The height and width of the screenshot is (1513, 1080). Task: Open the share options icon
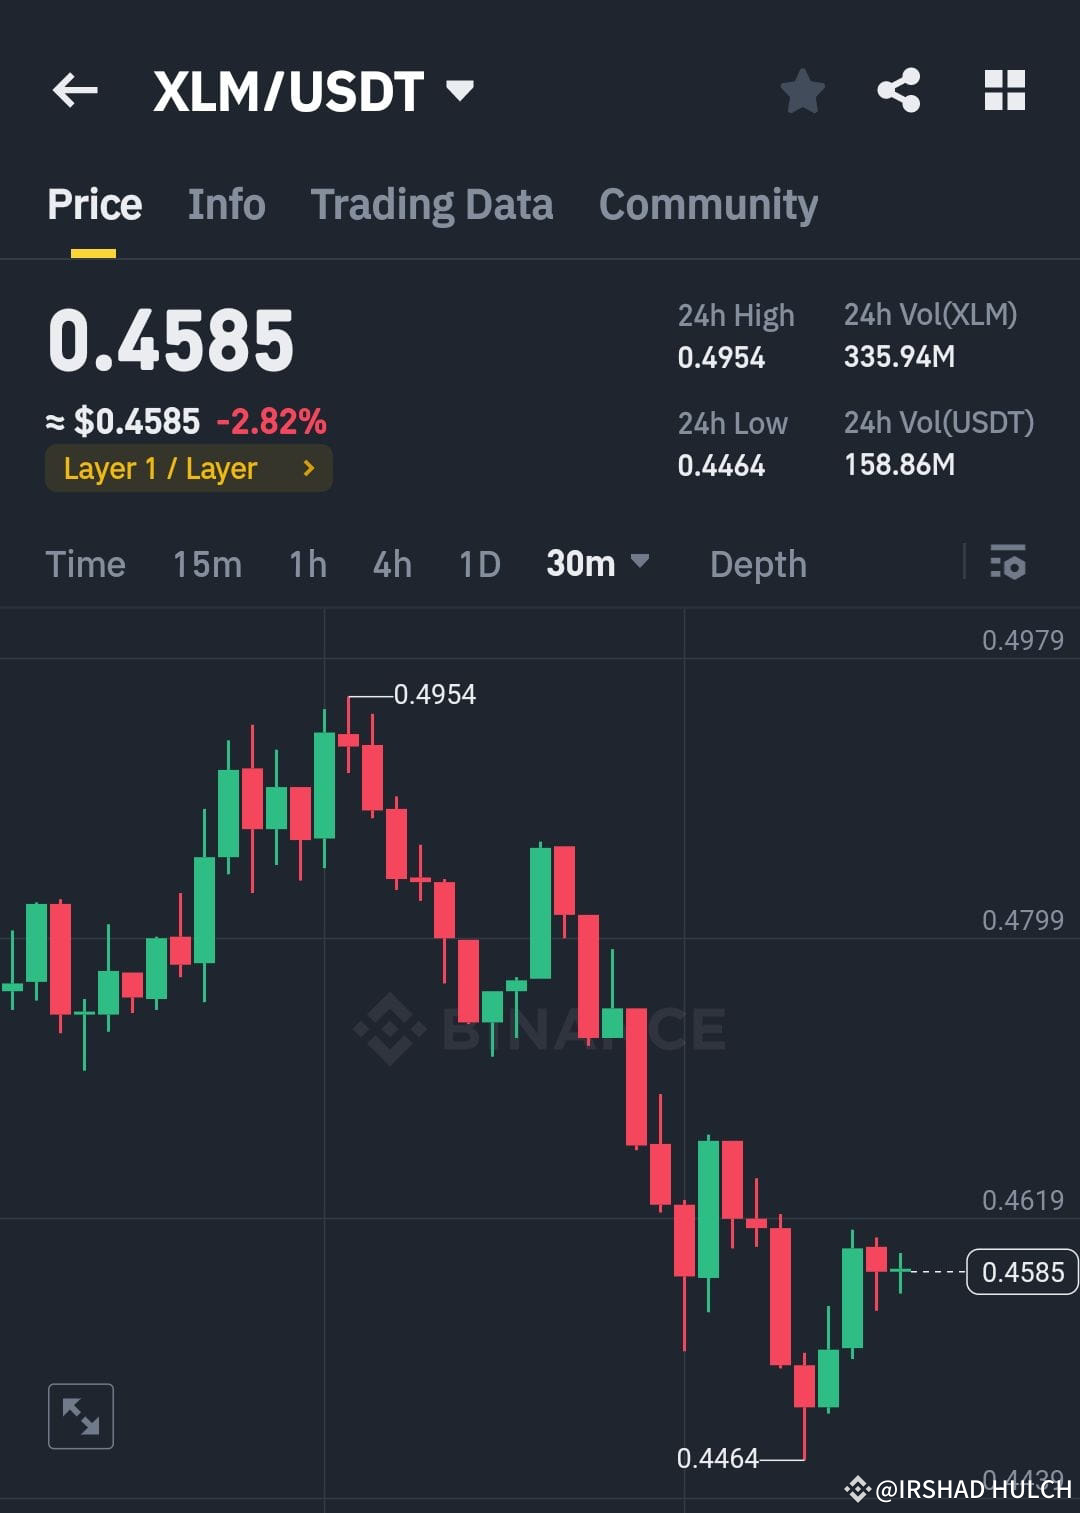point(899,90)
